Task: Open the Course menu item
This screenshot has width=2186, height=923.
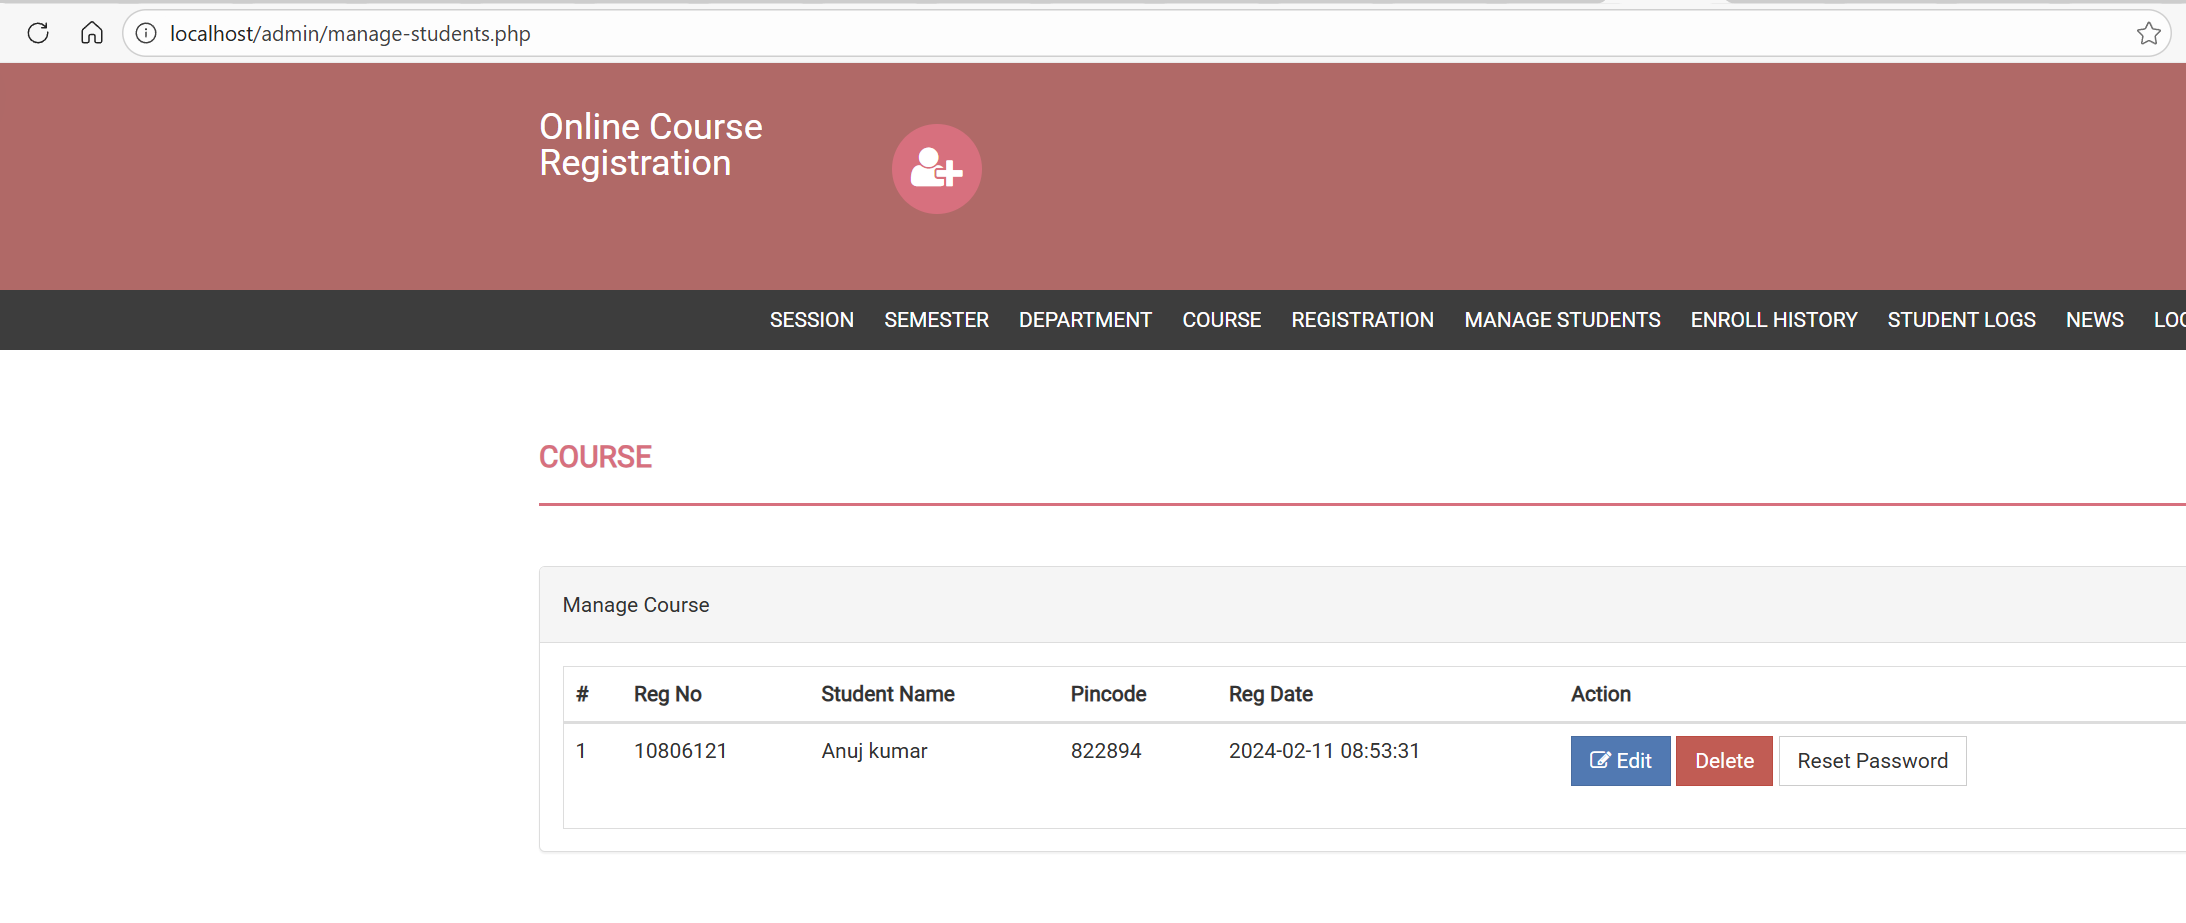Action: 1221,320
